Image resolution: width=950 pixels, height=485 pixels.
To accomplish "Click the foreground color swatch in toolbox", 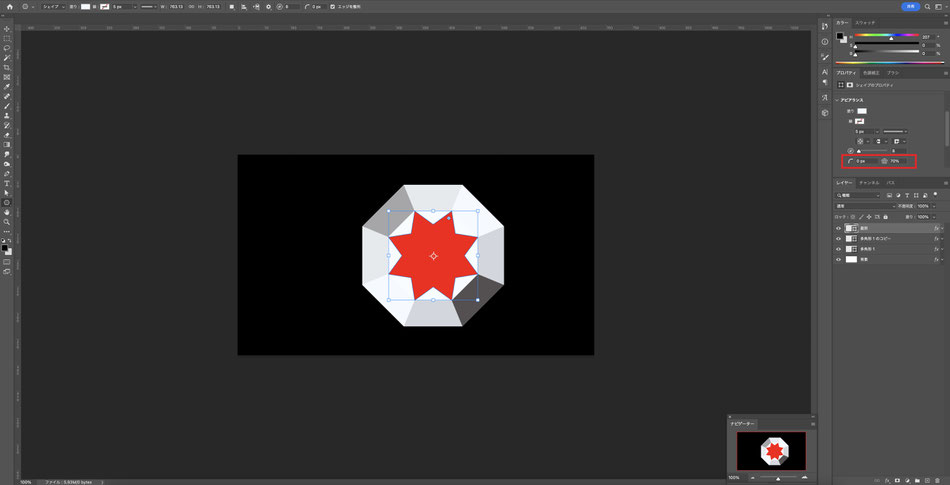I will click(5, 248).
